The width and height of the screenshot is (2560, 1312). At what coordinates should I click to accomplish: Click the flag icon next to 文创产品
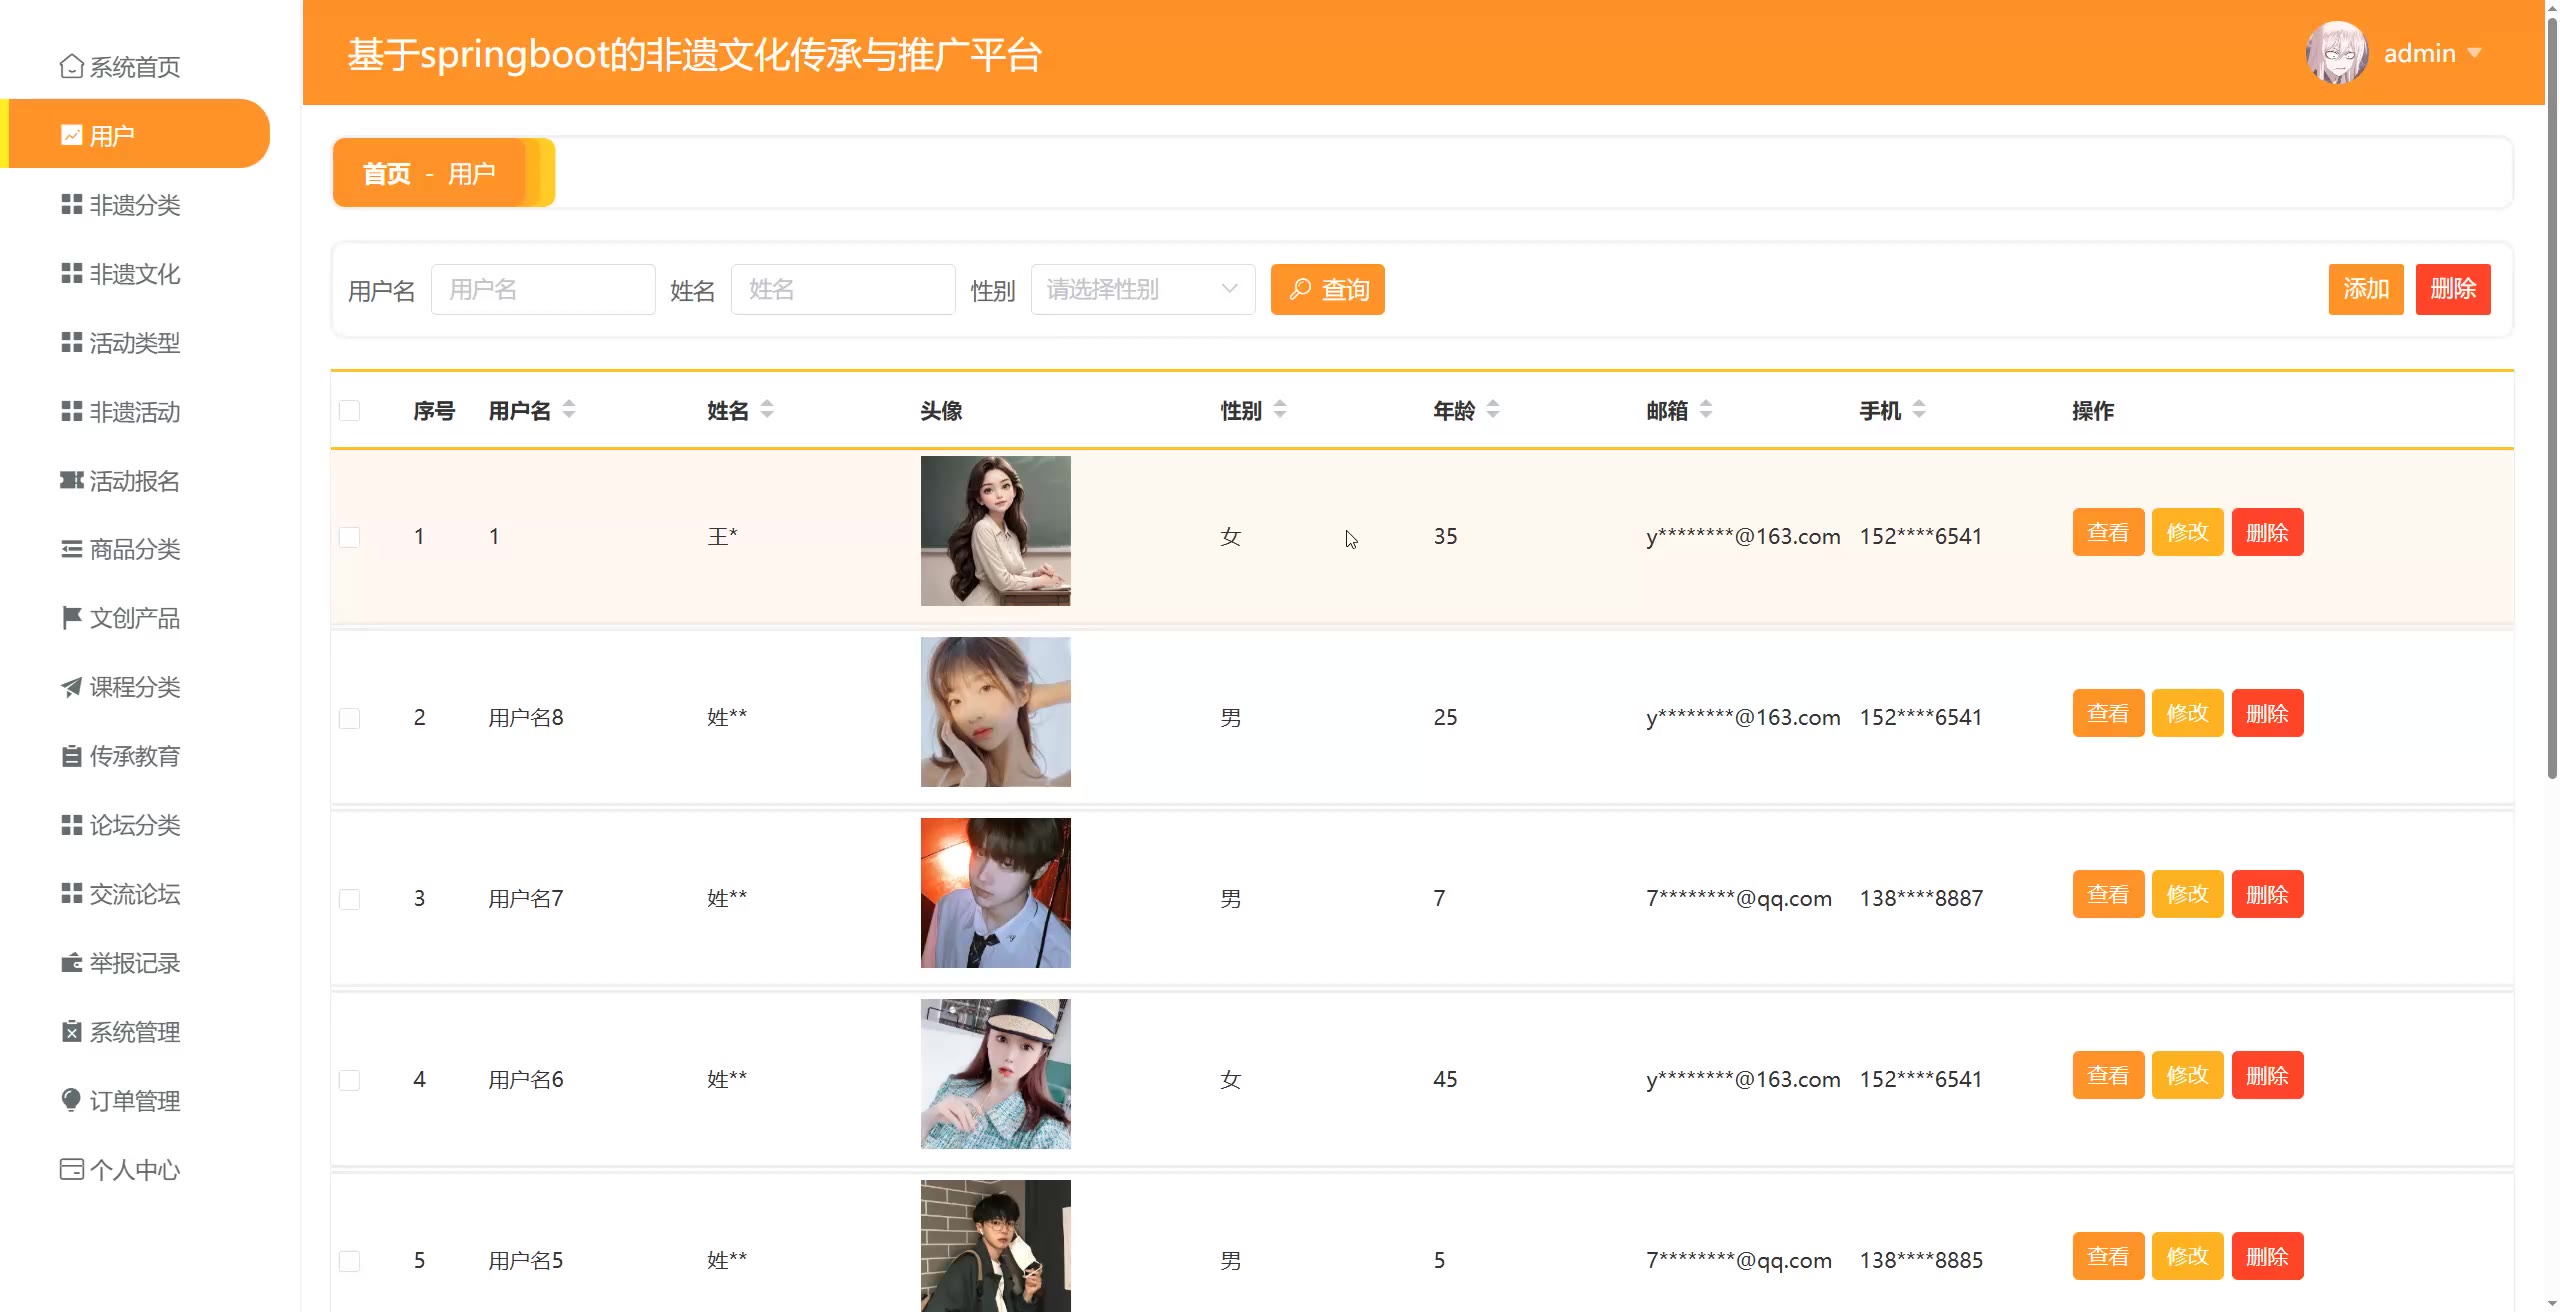click(71, 618)
